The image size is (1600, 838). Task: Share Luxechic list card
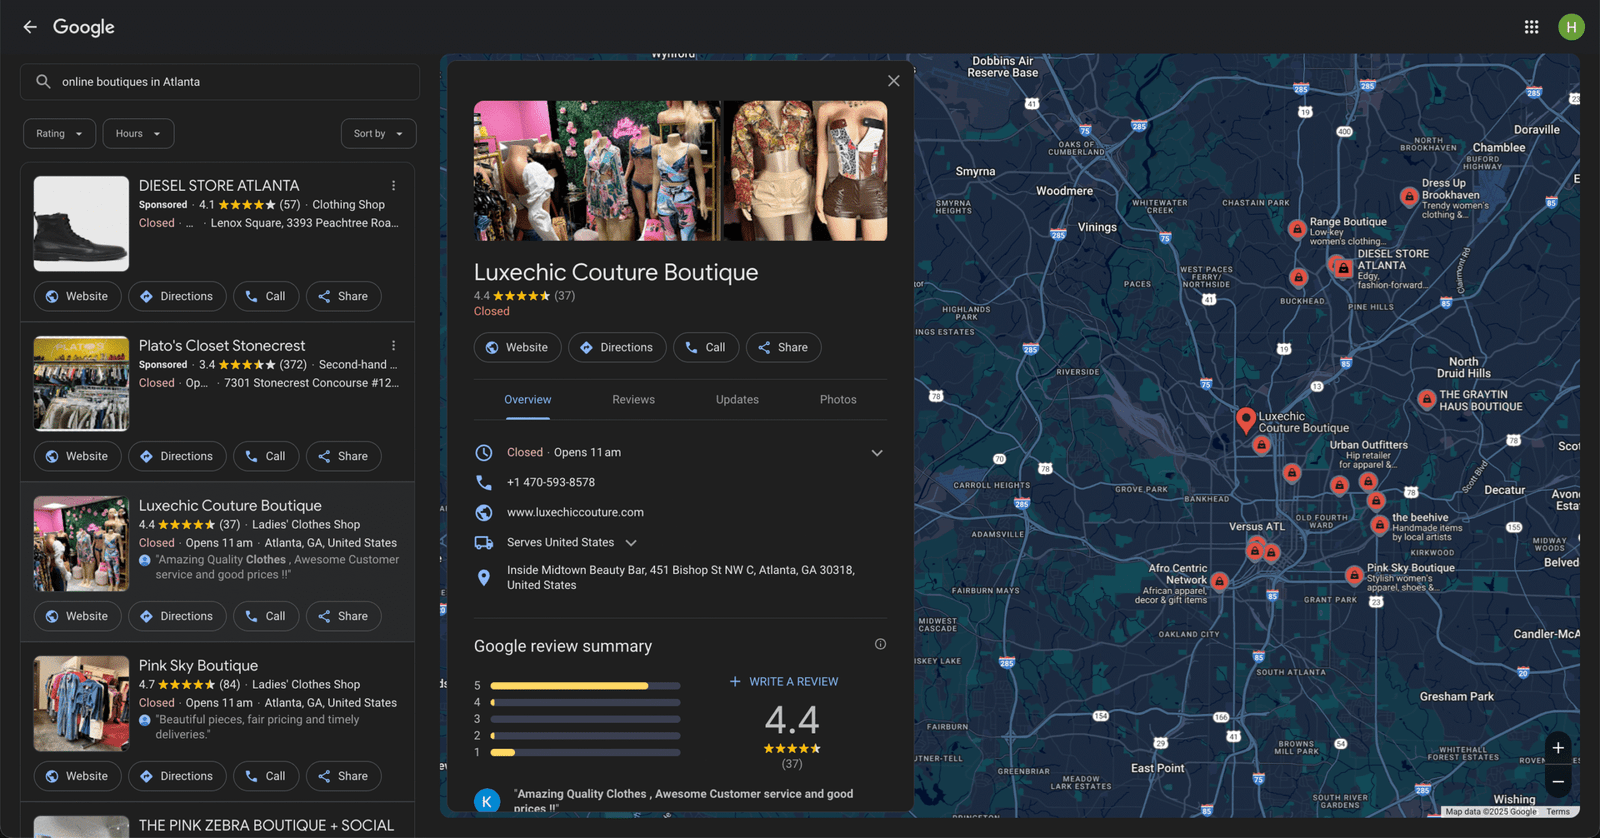coord(343,617)
